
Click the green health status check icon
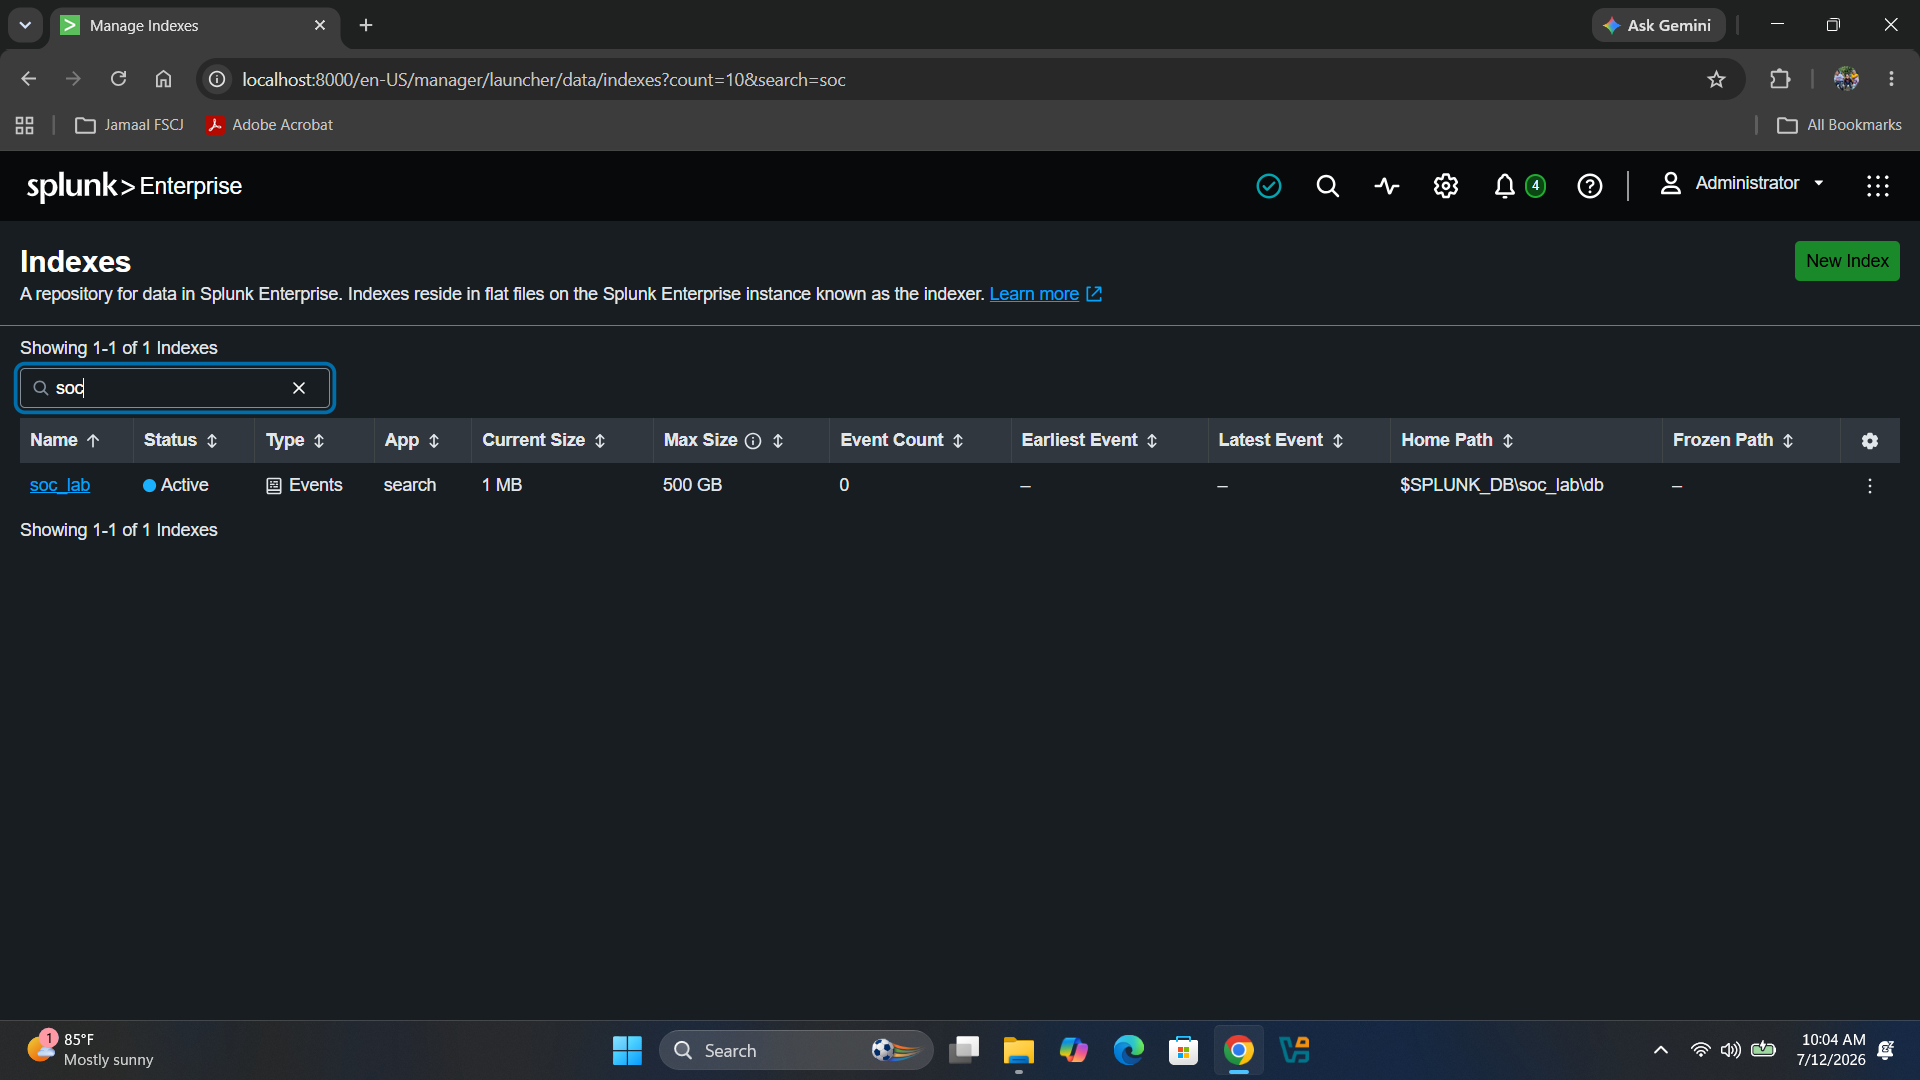1268,186
